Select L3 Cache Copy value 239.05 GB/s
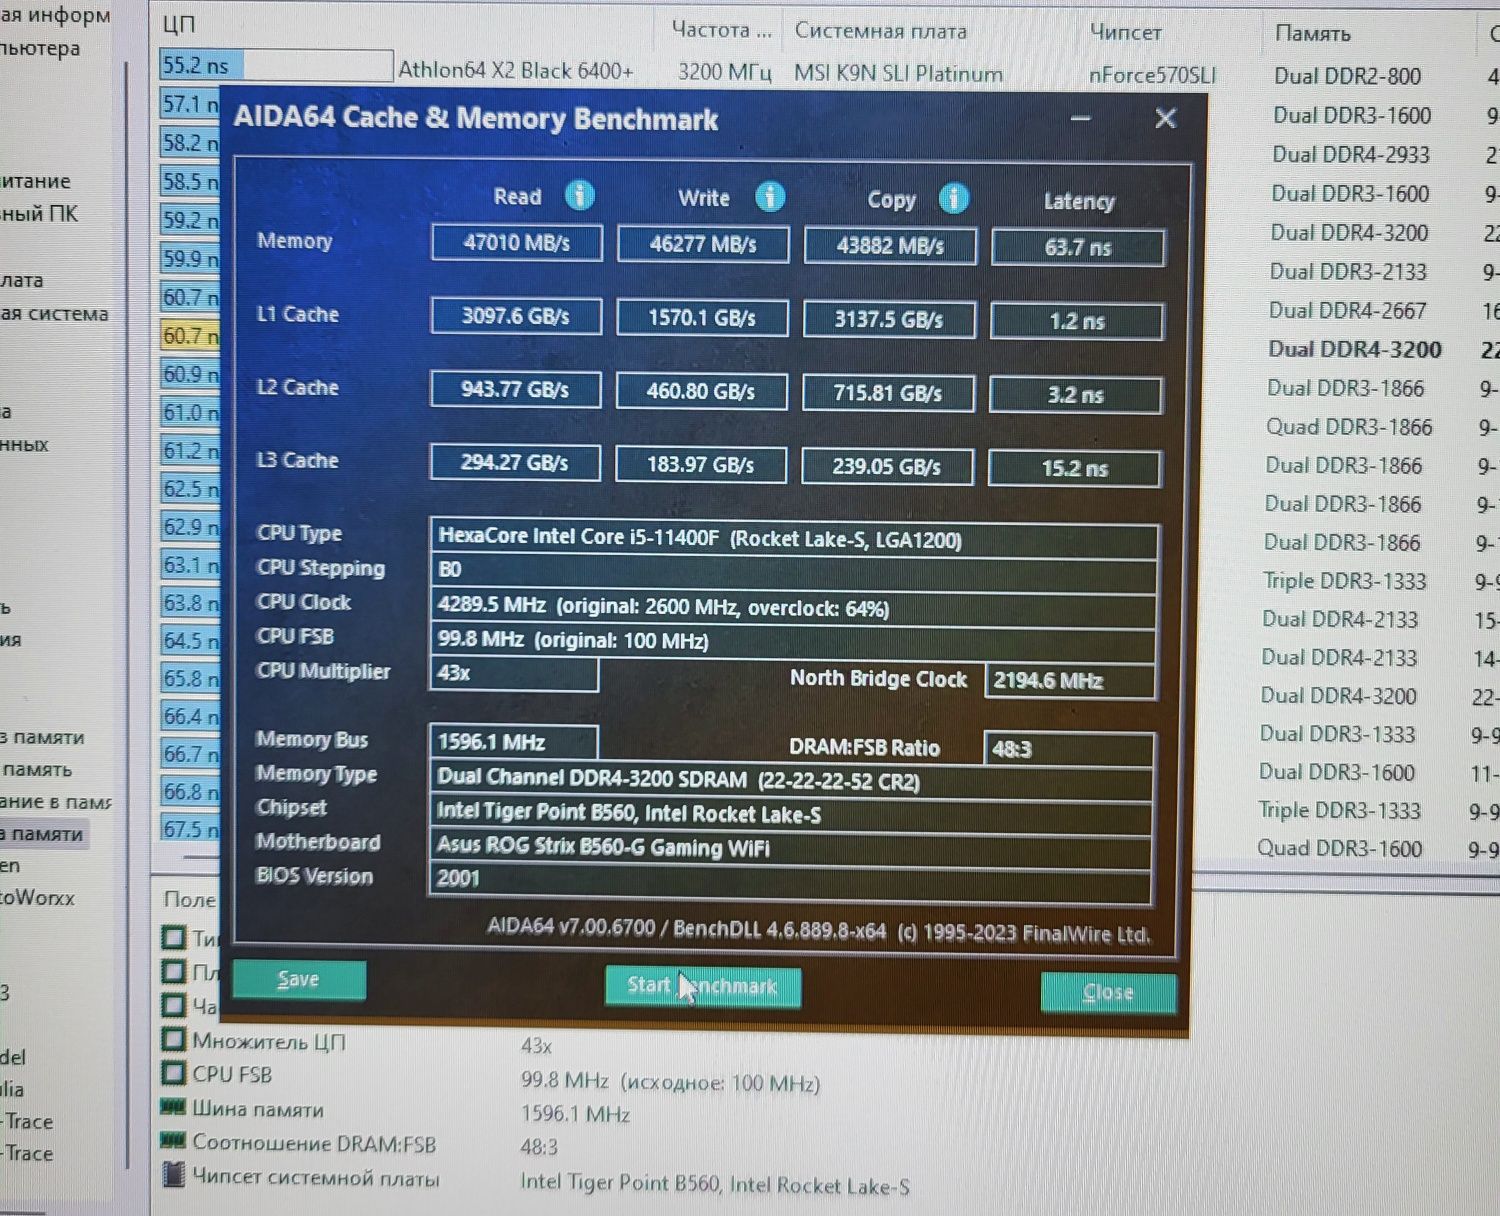The image size is (1500, 1216). [887, 466]
